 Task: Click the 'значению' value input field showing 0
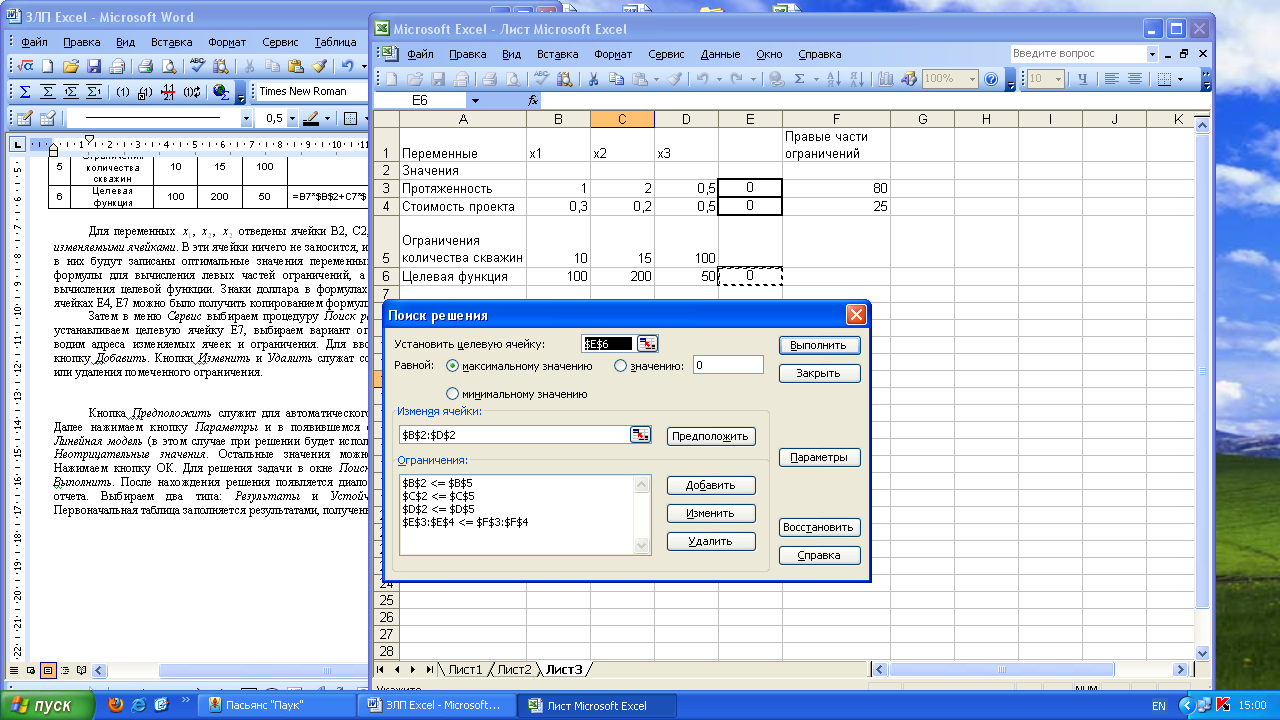click(728, 365)
